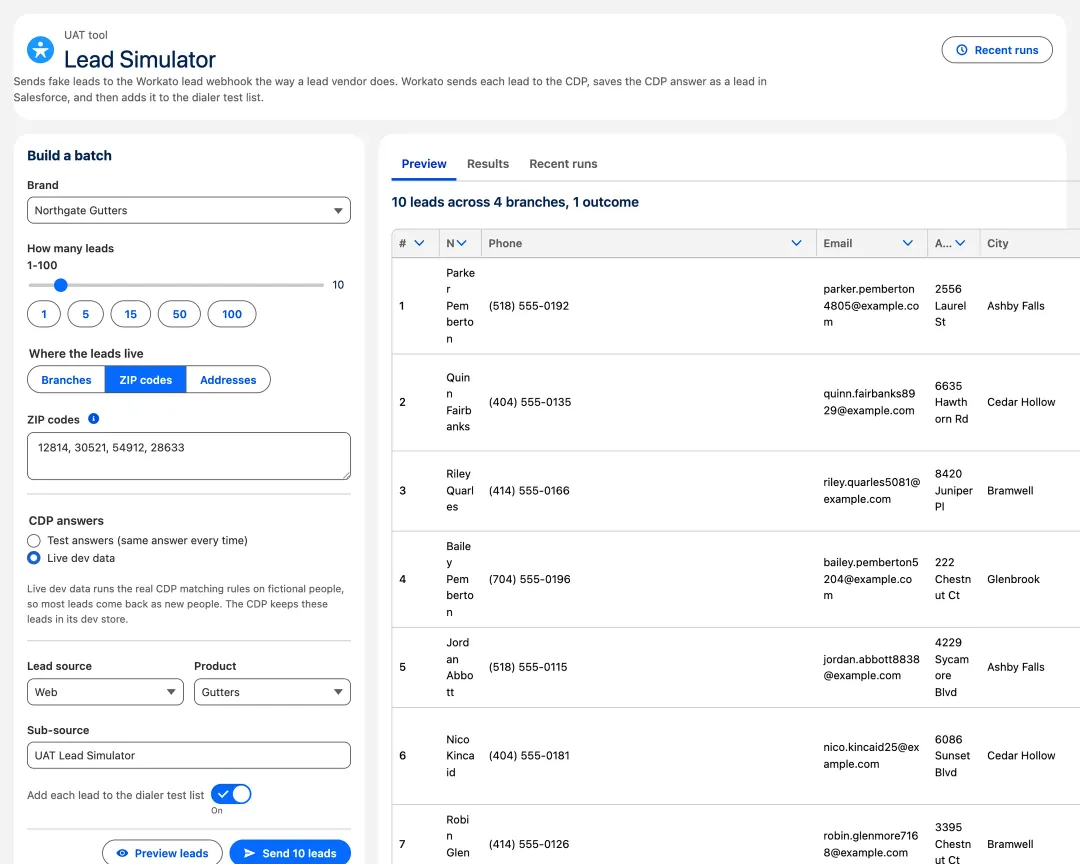The width and height of the screenshot is (1080, 864).
Task: Click email quinn.fairbanks8929@example.com
Action: (869, 402)
